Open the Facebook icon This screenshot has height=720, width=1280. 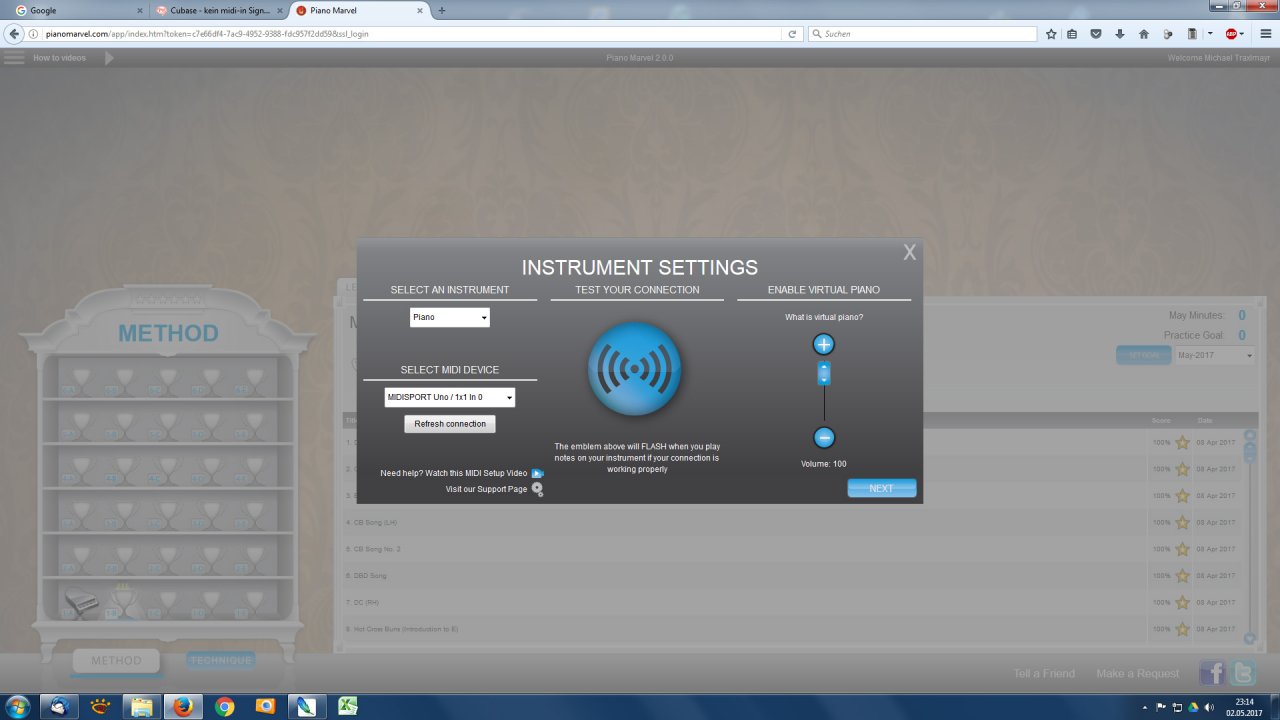point(1212,673)
